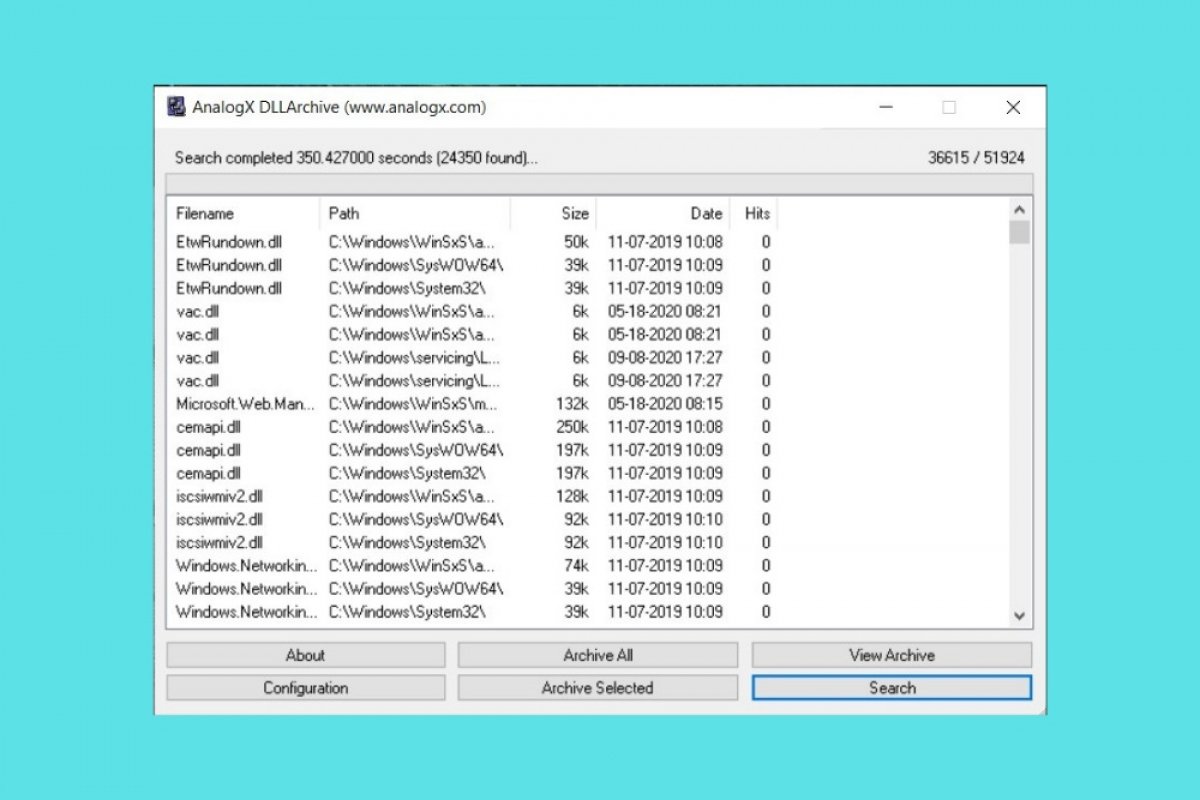The height and width of the screenshot is (800, 1200).
Task: Click the scrollbar up arrow in file list
Action: pos(1020,210)
